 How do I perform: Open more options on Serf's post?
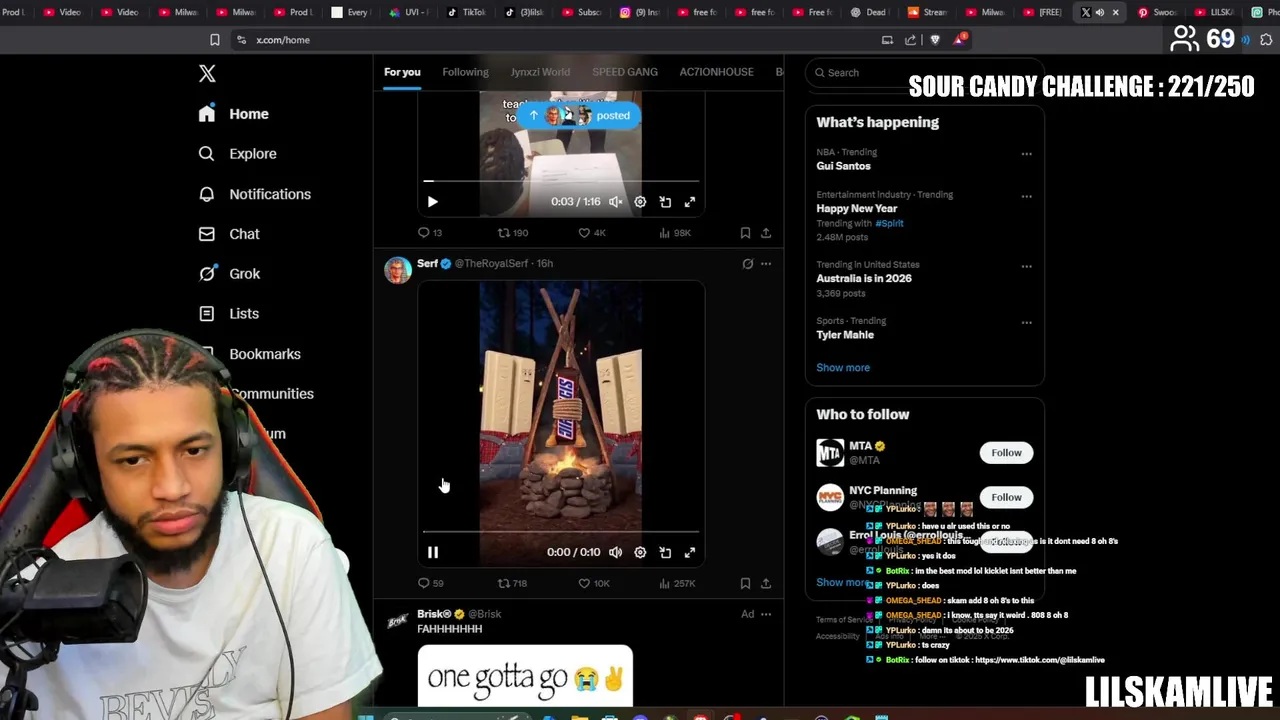[x=766, y=264]
